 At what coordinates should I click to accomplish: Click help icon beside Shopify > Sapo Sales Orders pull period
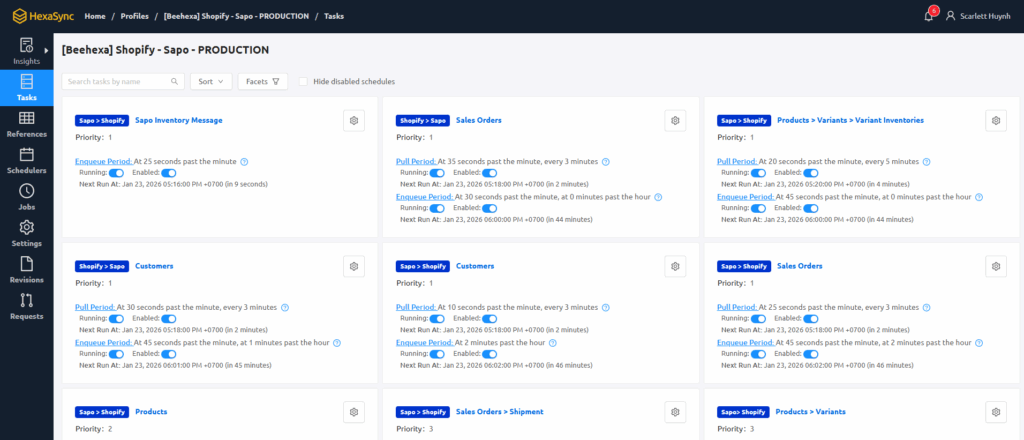pyautogui.click(x=605, y=162)
